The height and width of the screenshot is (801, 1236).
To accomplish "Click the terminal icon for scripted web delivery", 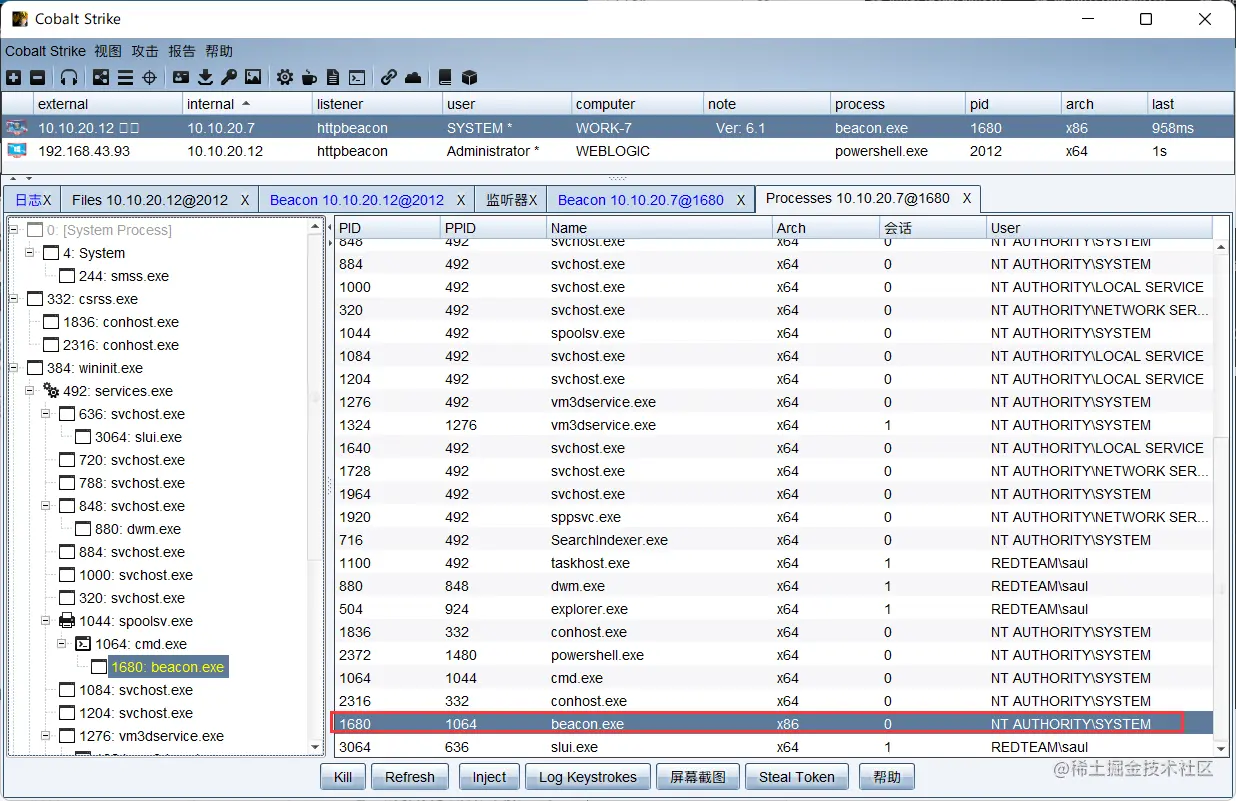I will 357,77.
